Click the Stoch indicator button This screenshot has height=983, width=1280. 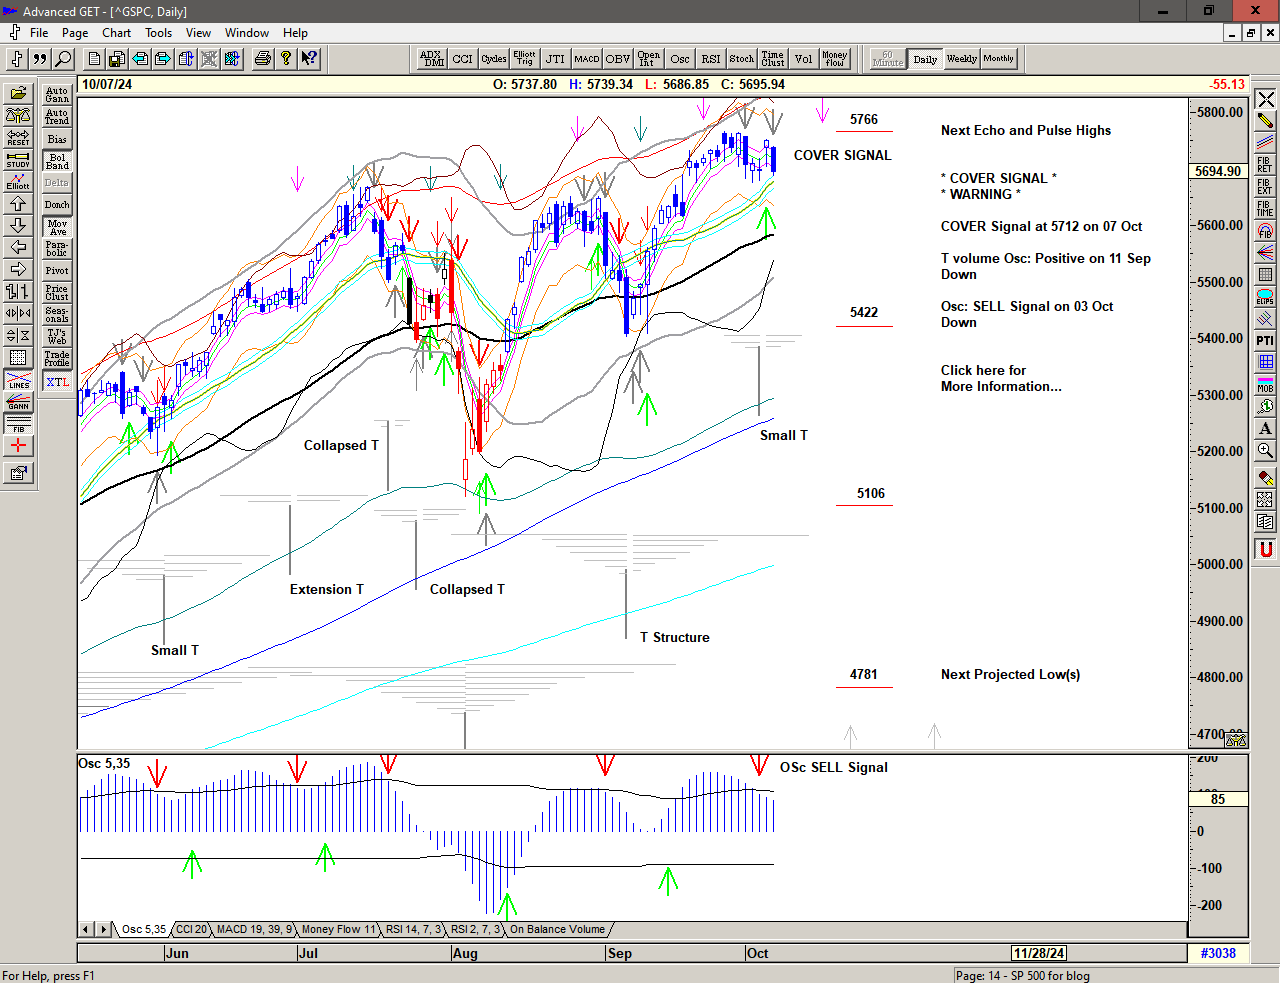point(741,59)
